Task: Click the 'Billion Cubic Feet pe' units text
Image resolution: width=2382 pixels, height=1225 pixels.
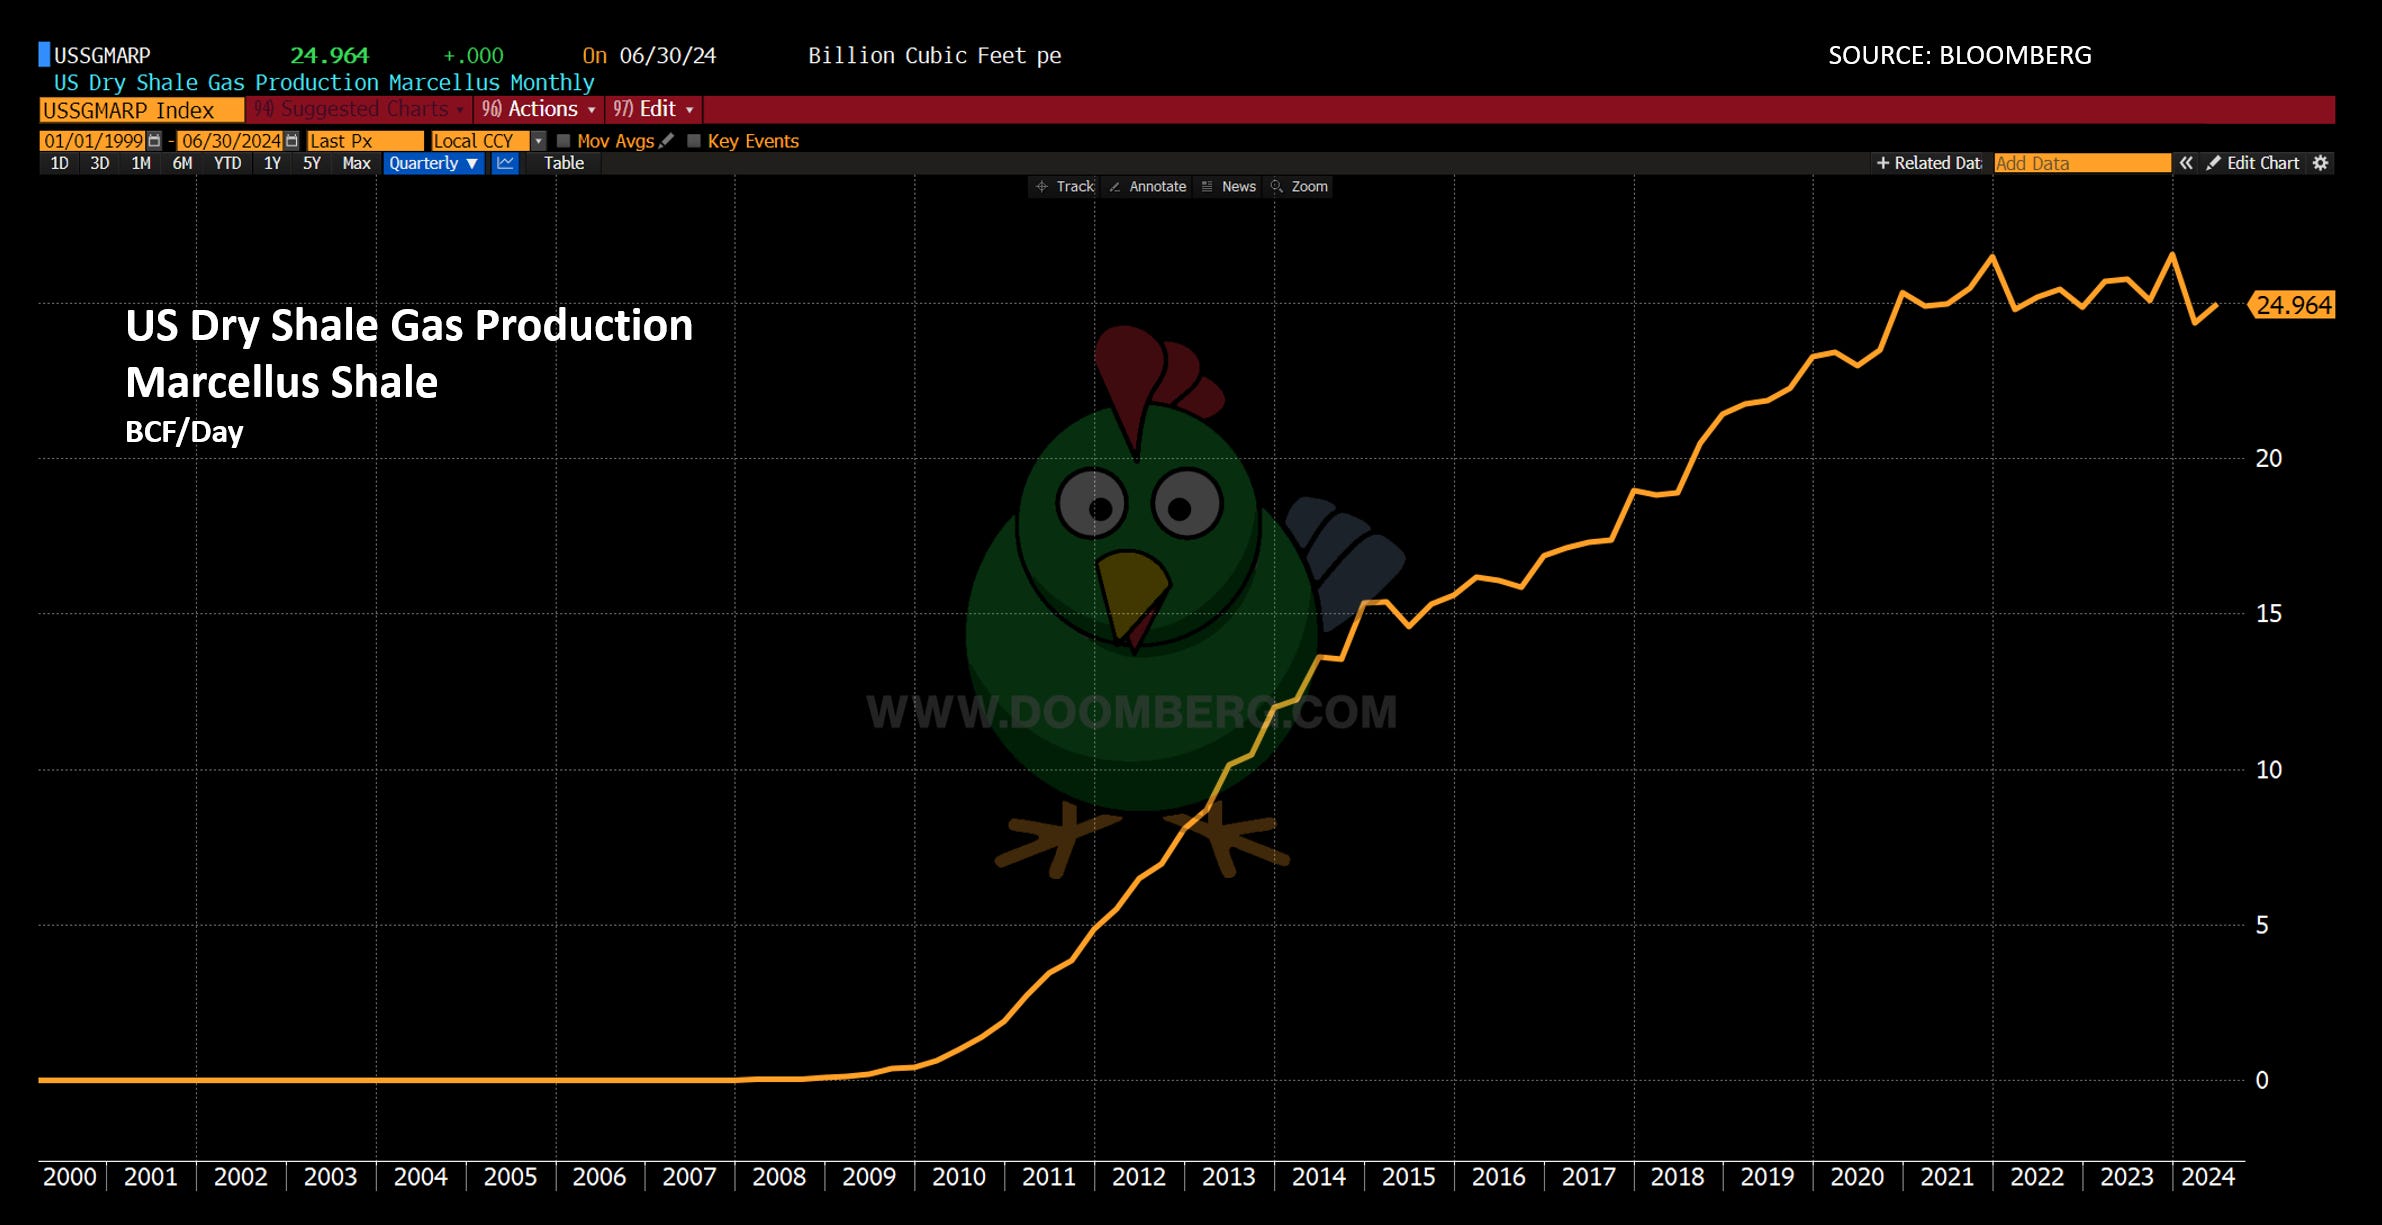Action: pyautogui.click(x=935, y=55)
